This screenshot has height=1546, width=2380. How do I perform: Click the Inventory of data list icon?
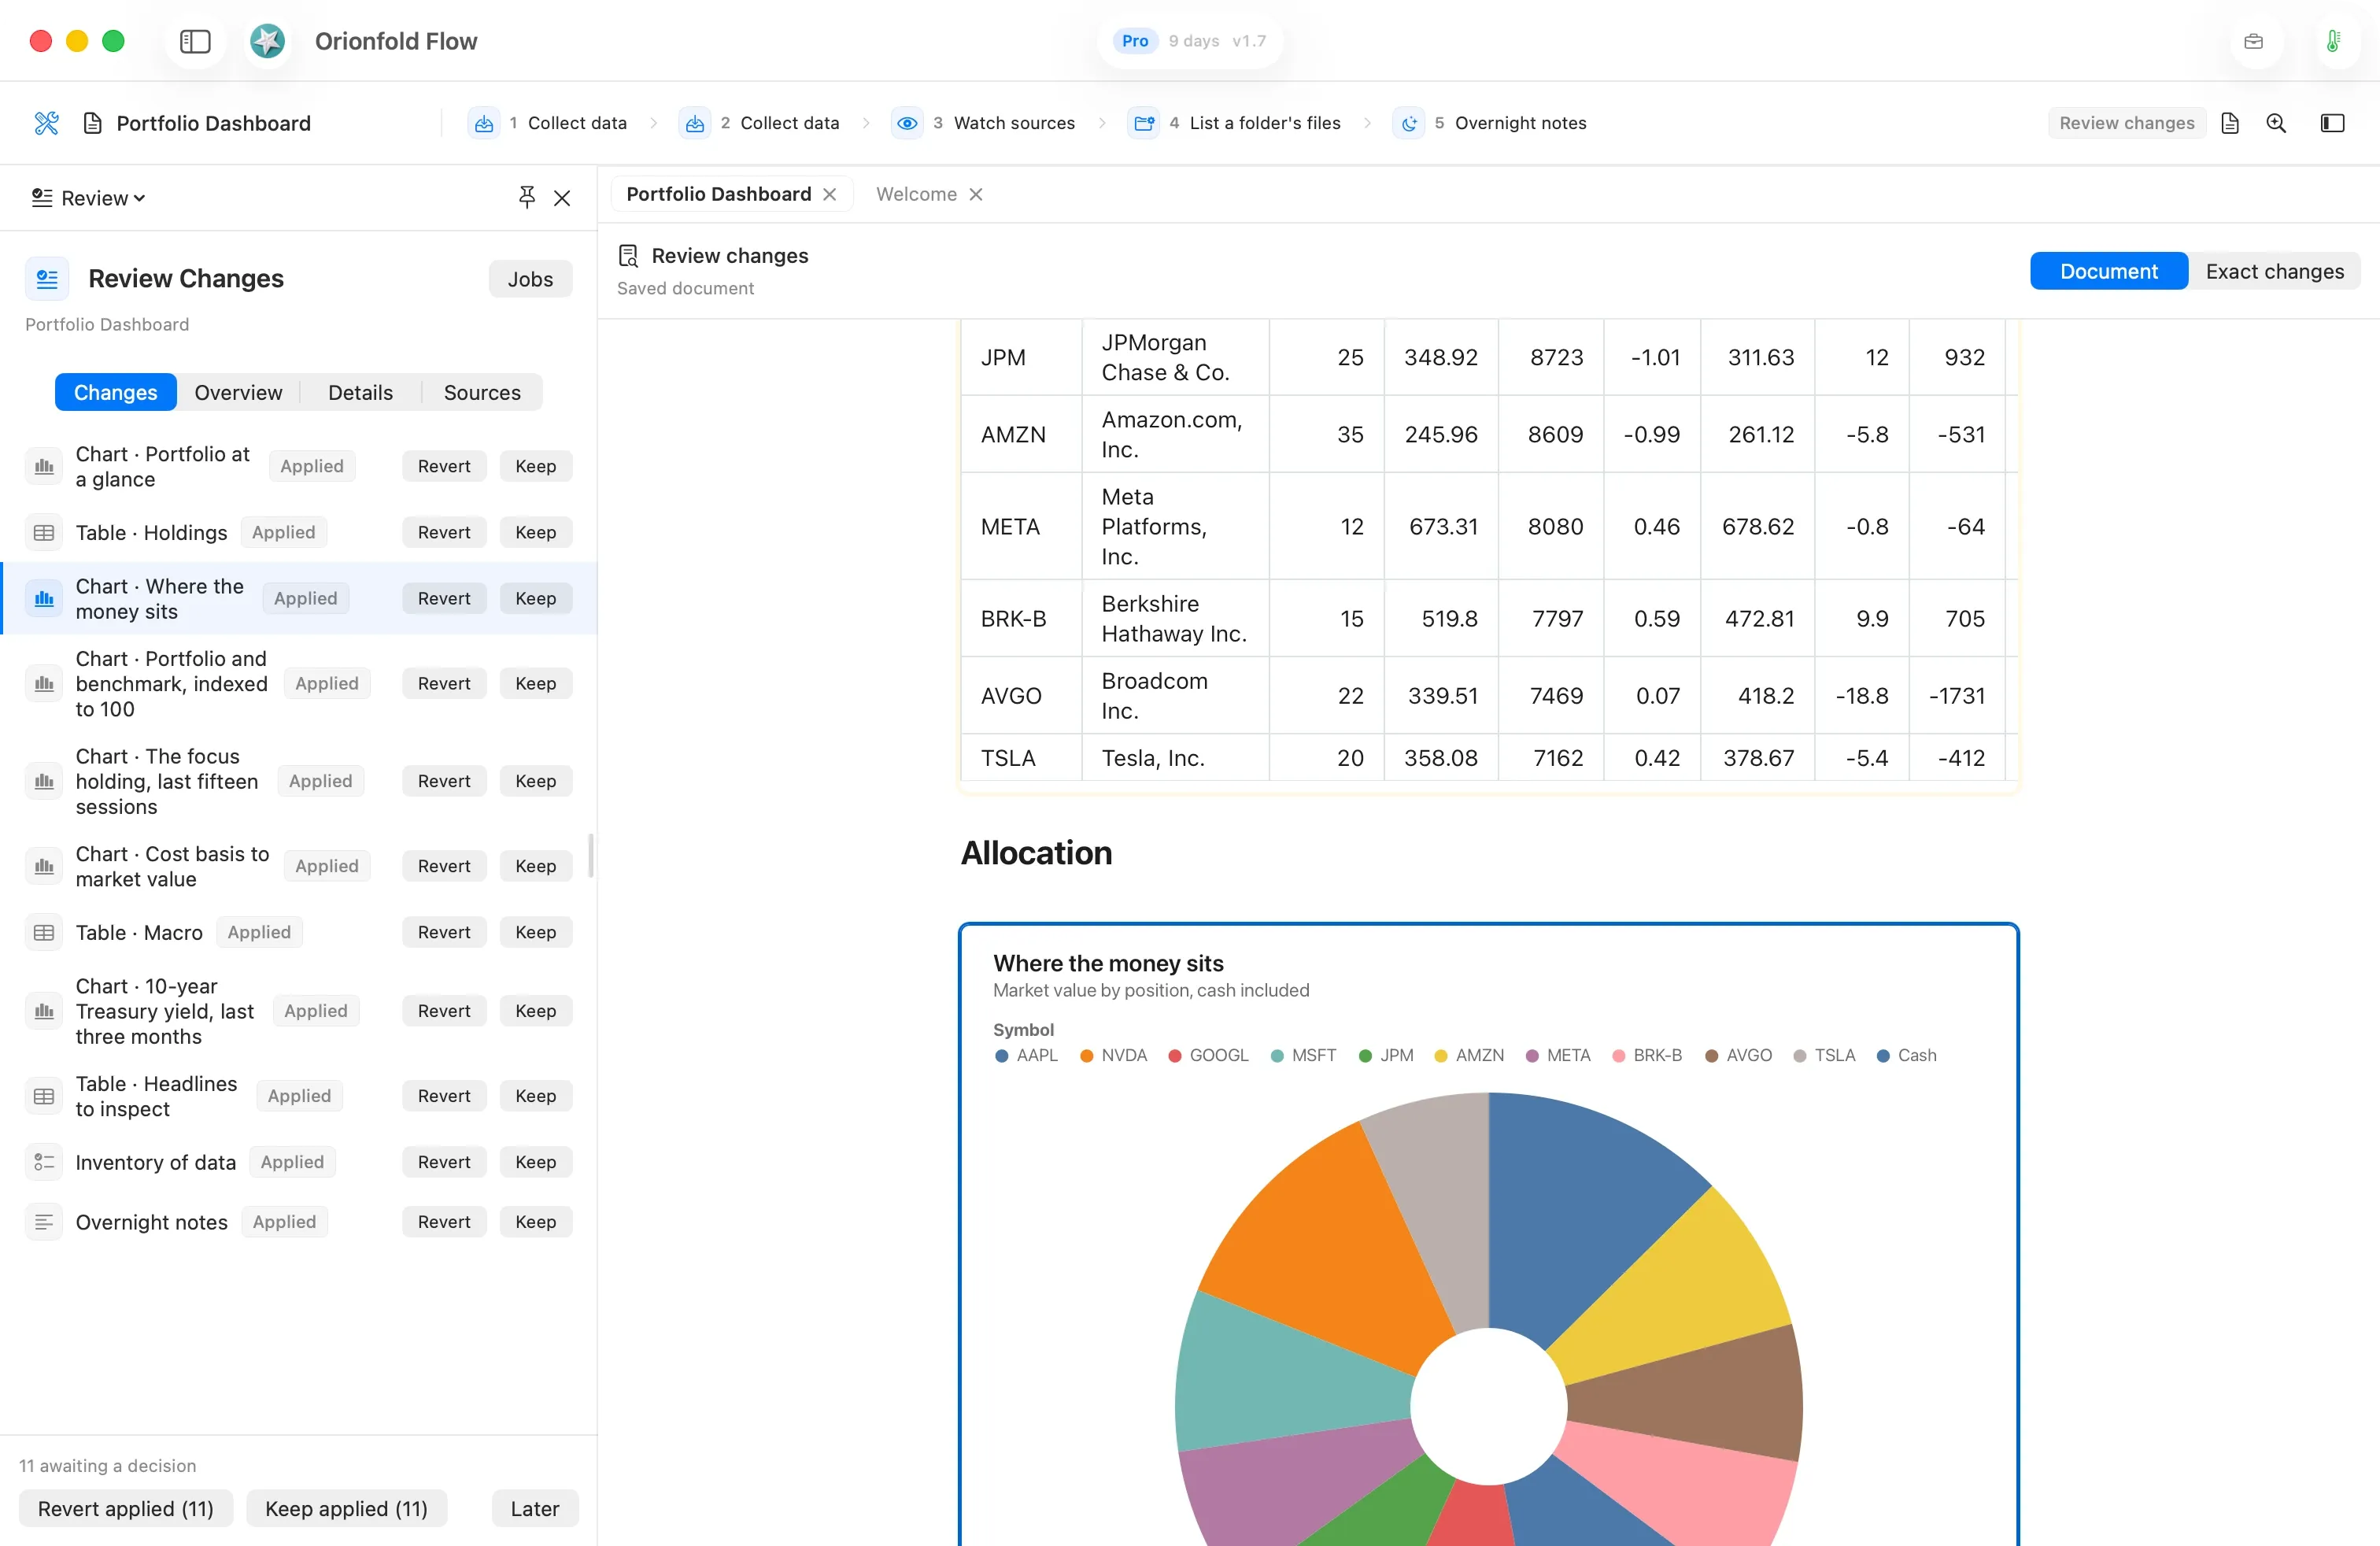[44, 1161]
